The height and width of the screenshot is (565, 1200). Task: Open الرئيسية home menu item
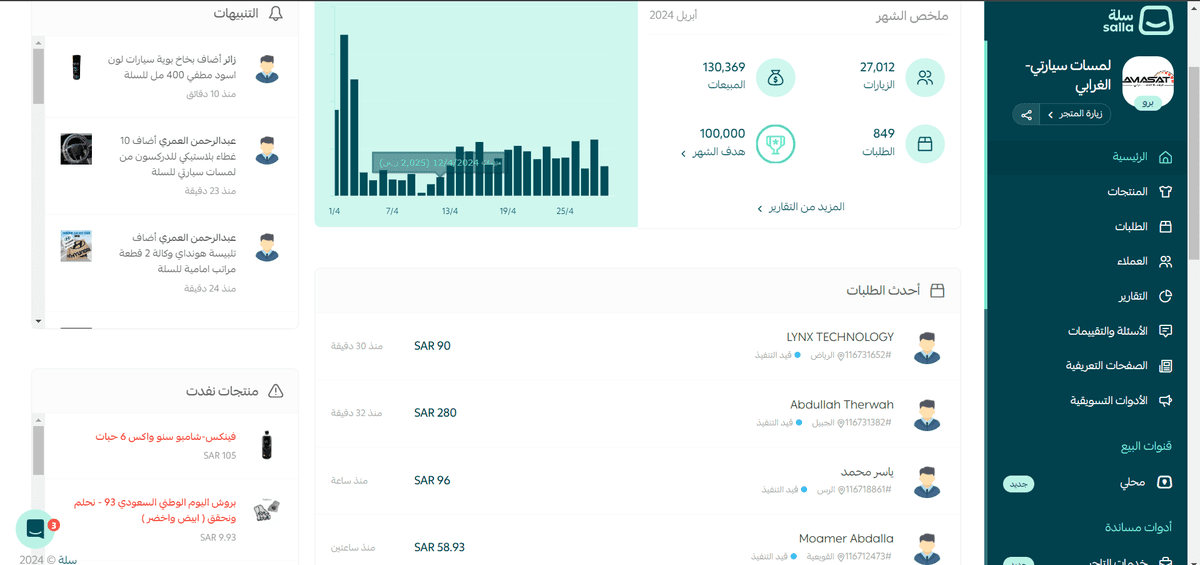pyautogui.click(x=1085, y=157)
